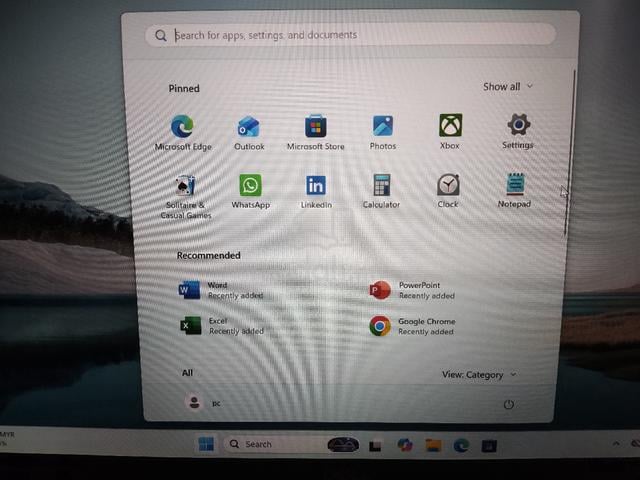This screenshot has width=640, height=480.
Task: Launch recommended Google Chrome
Action: coord(412,326)
